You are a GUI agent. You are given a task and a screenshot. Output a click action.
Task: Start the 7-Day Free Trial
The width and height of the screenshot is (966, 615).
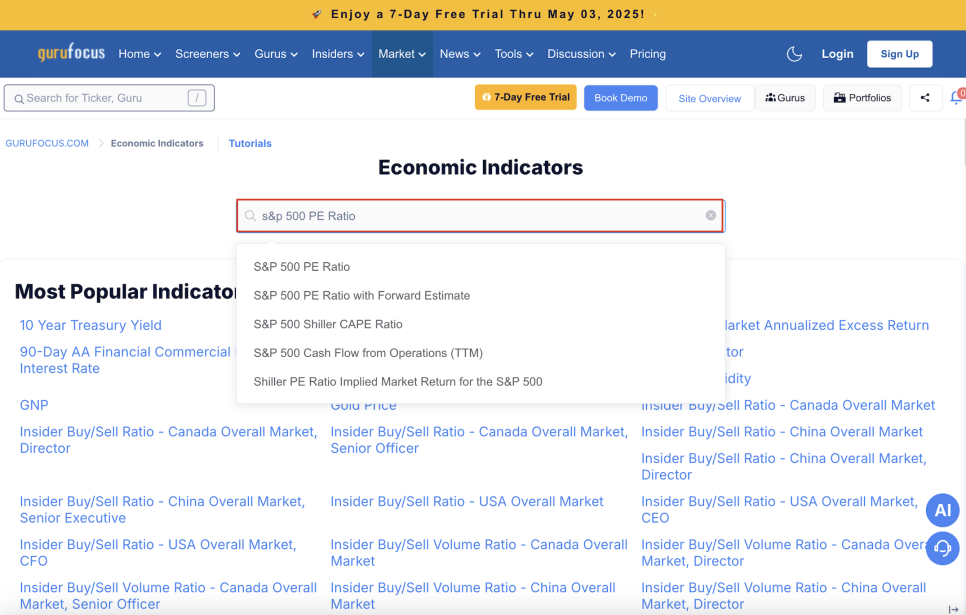pos(526,97)
